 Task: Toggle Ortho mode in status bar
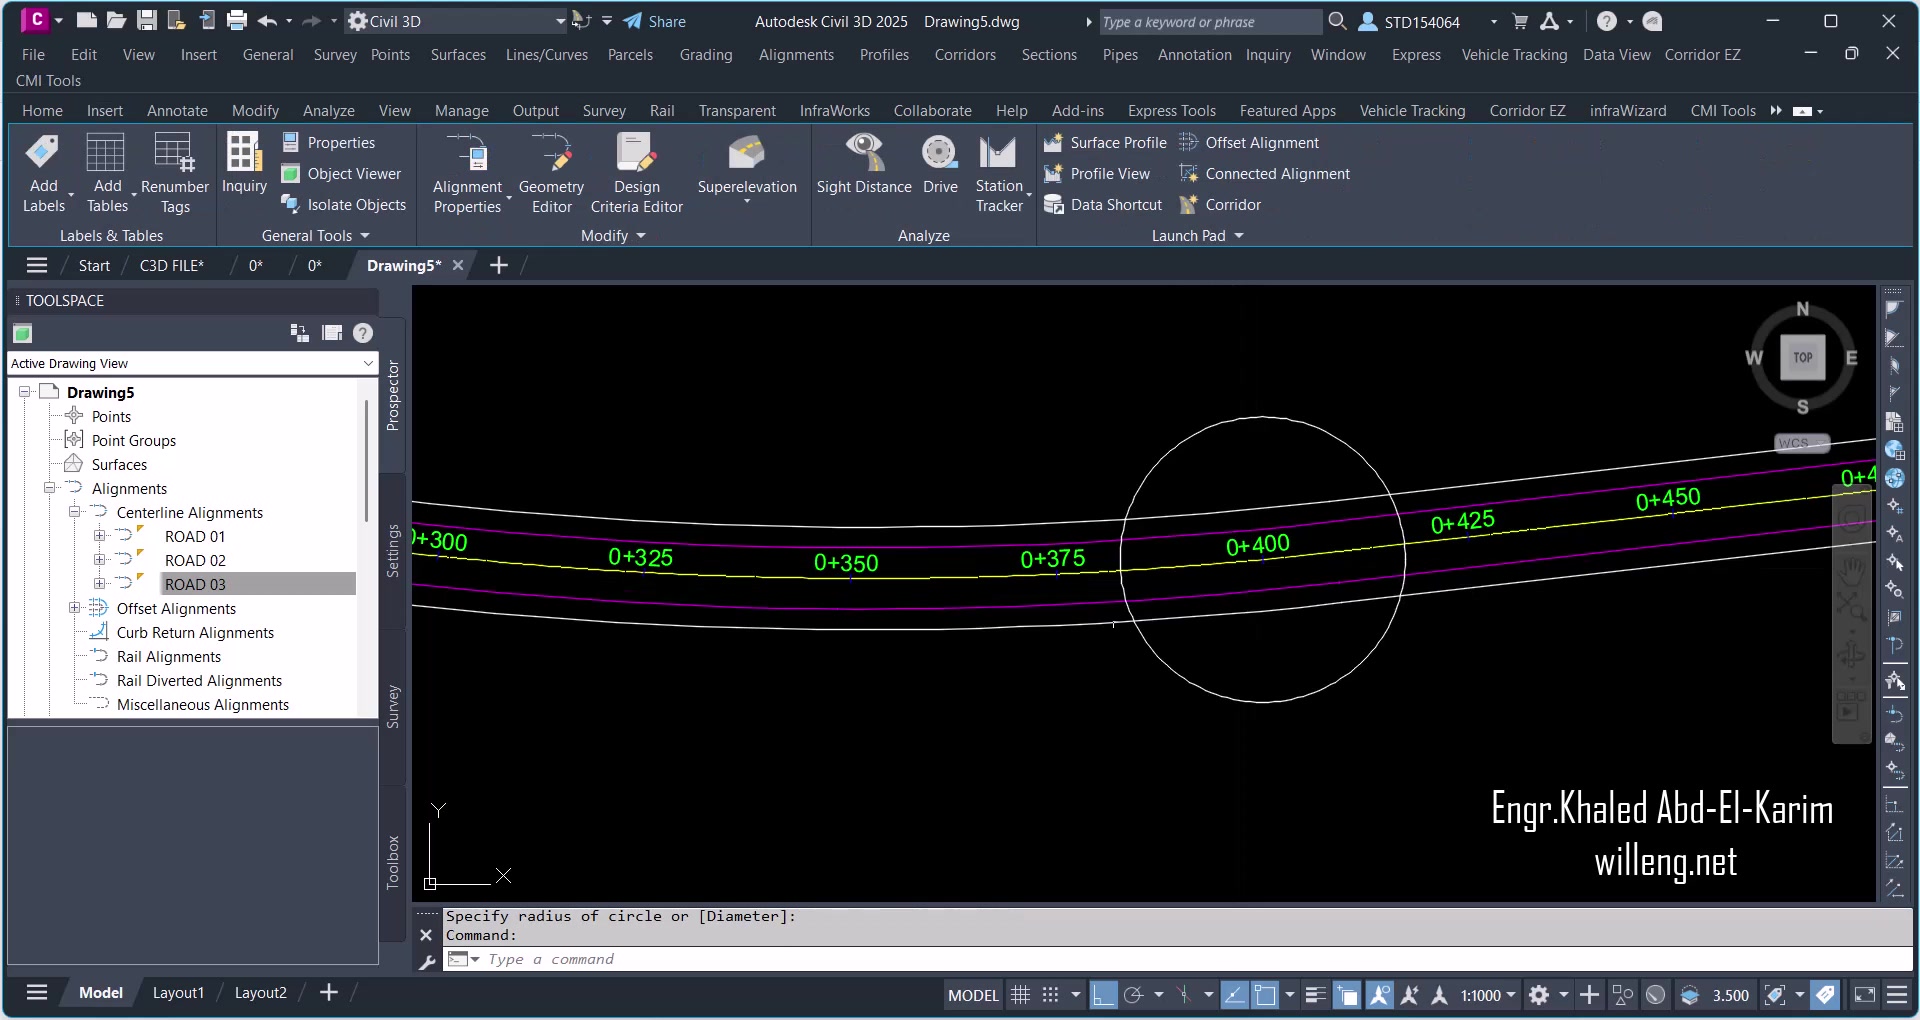click(x=1103, y=994)
